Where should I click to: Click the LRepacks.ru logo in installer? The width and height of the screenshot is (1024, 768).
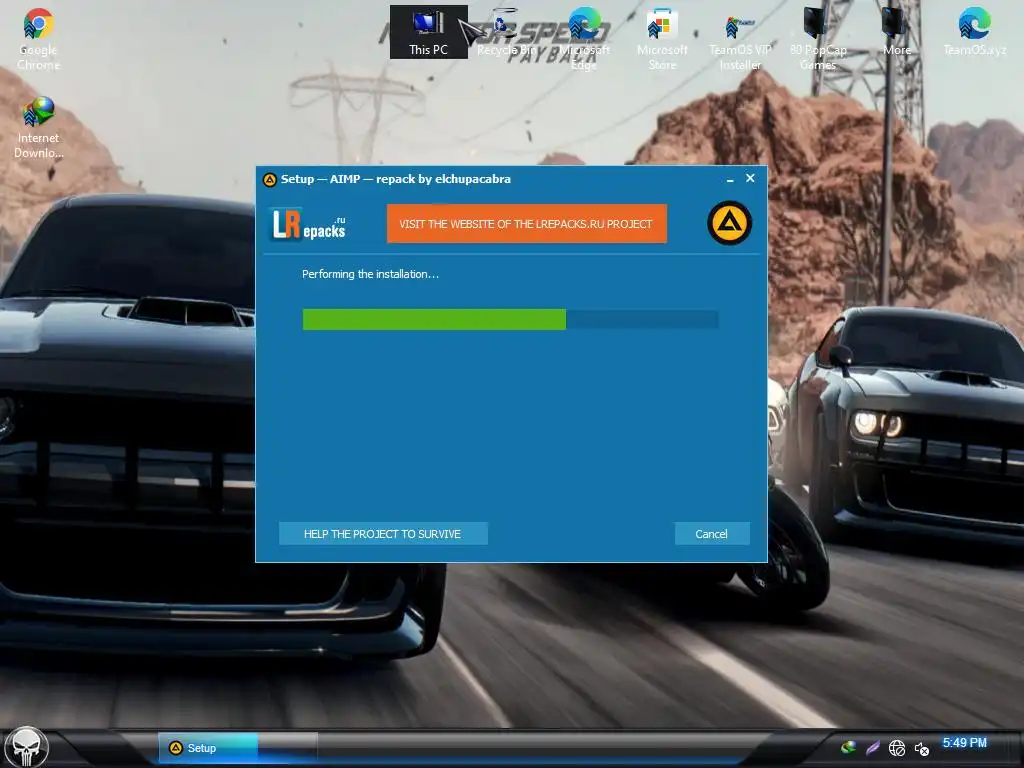coord(308,224)
